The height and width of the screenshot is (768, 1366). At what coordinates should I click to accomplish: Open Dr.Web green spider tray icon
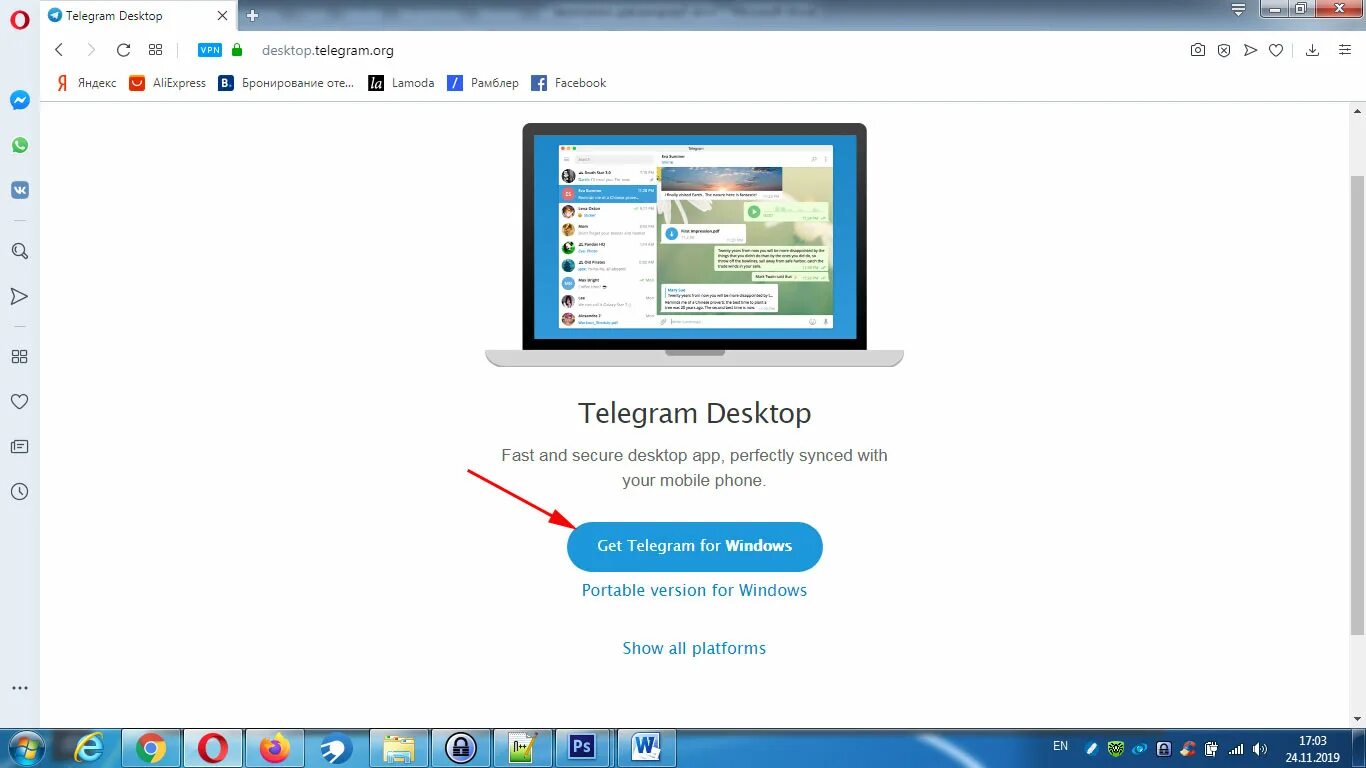click(x=1115, y=748)
